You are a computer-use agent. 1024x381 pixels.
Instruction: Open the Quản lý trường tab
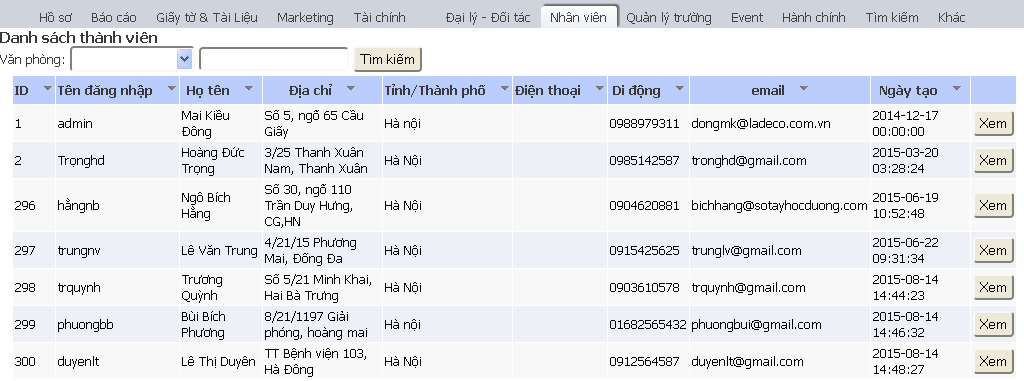669,18
